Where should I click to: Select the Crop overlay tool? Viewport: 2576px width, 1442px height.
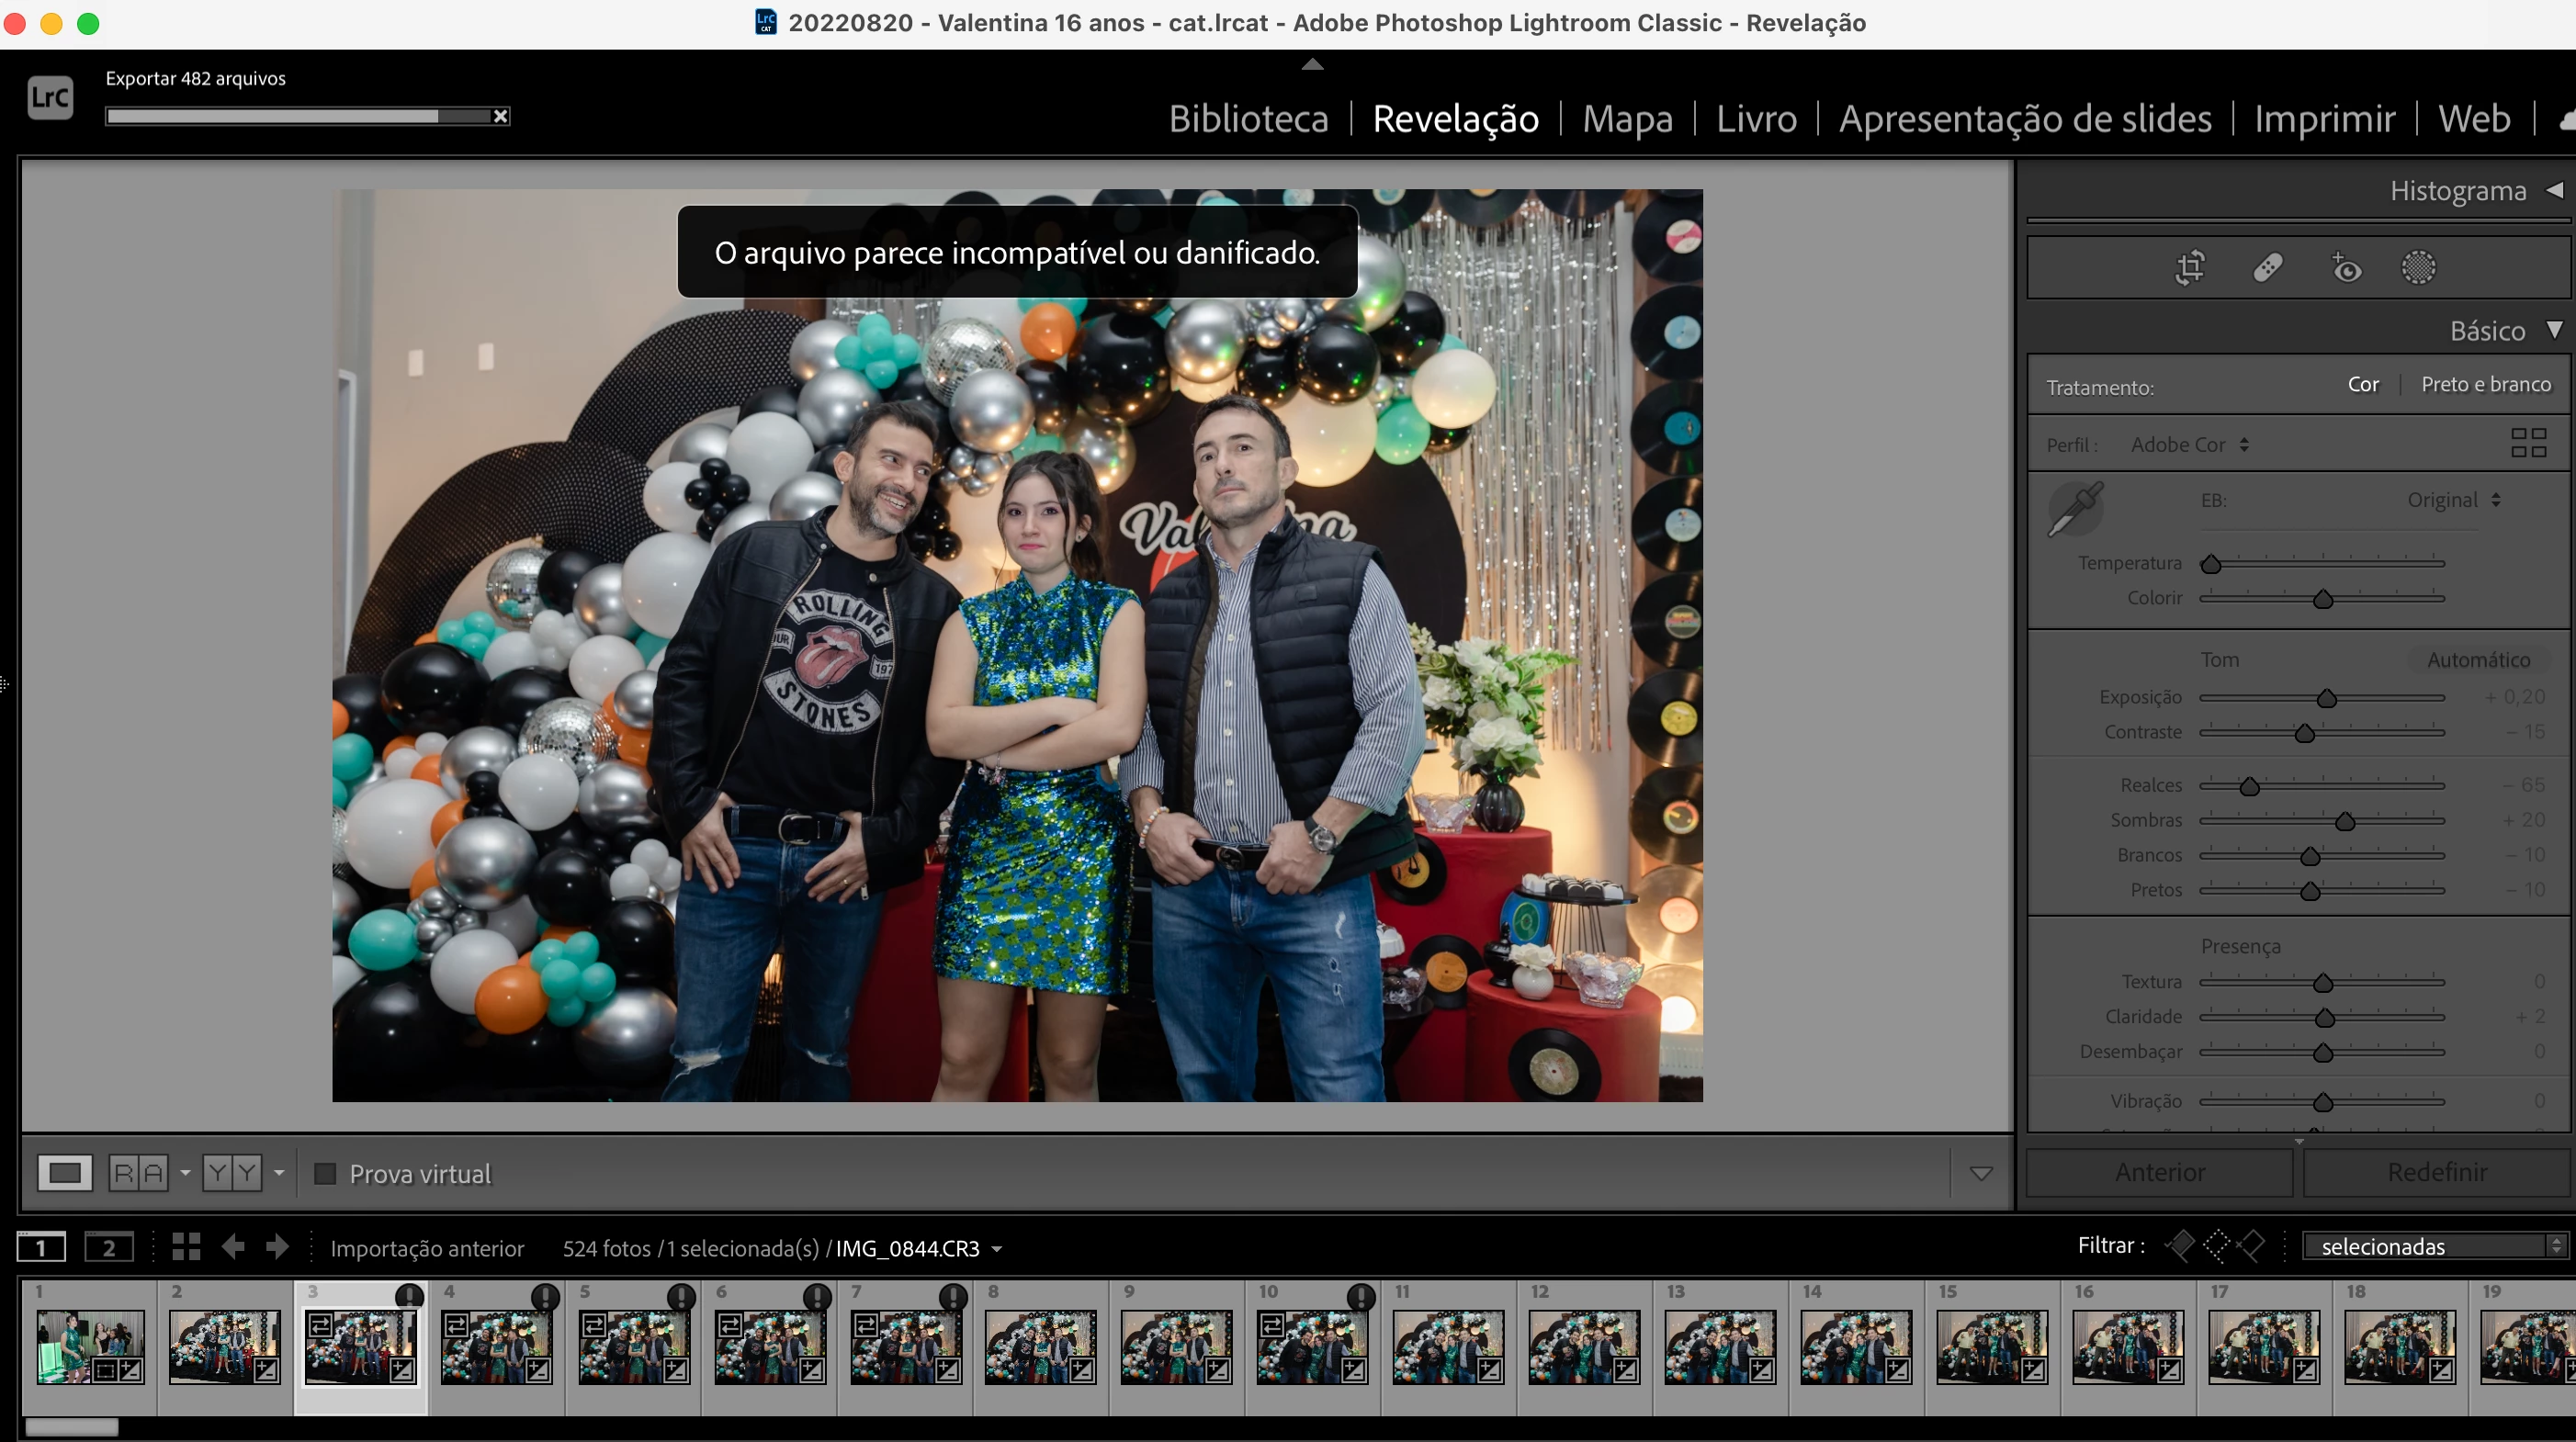(2190, 268)
